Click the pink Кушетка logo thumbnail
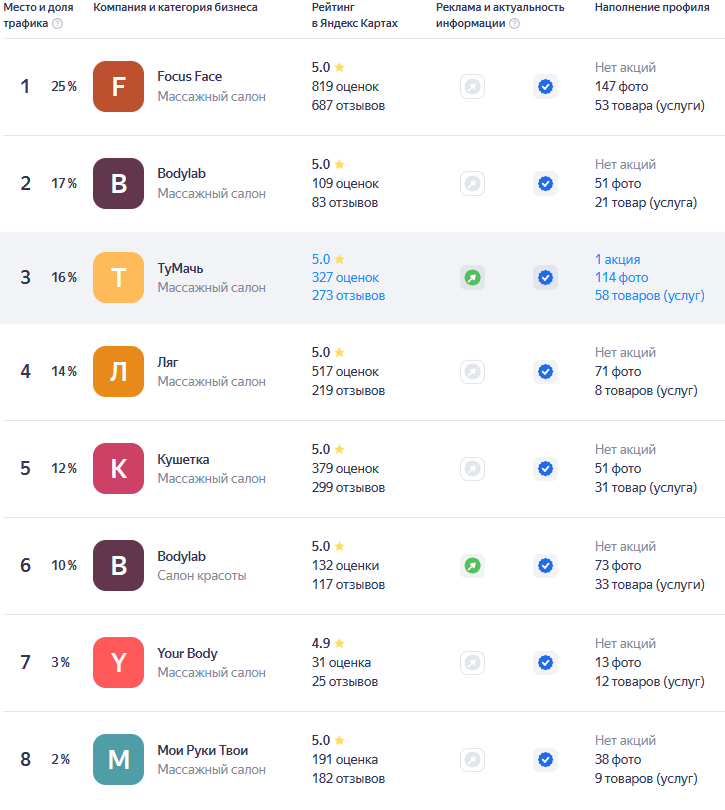 click(x=118, y=469)
